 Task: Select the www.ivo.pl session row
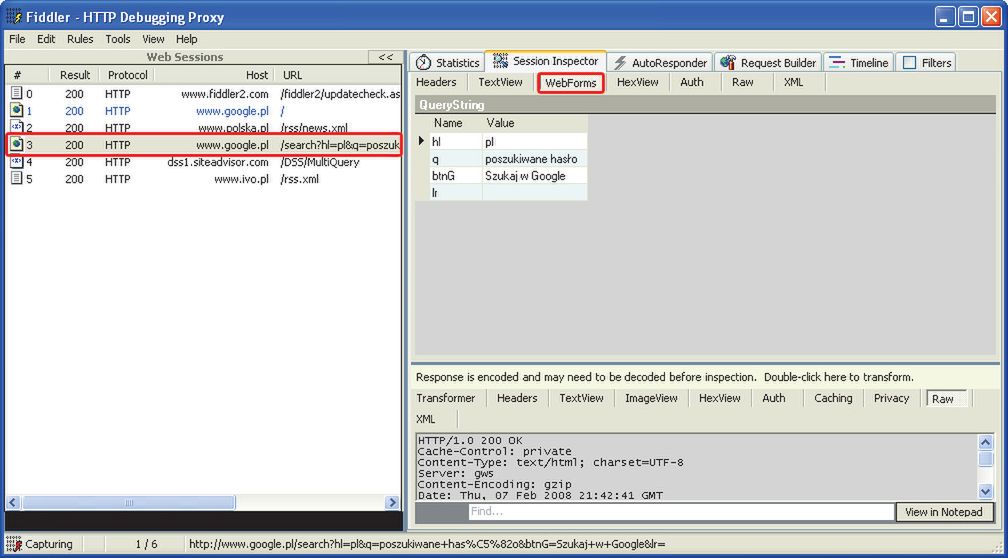[x=203, y=179]
